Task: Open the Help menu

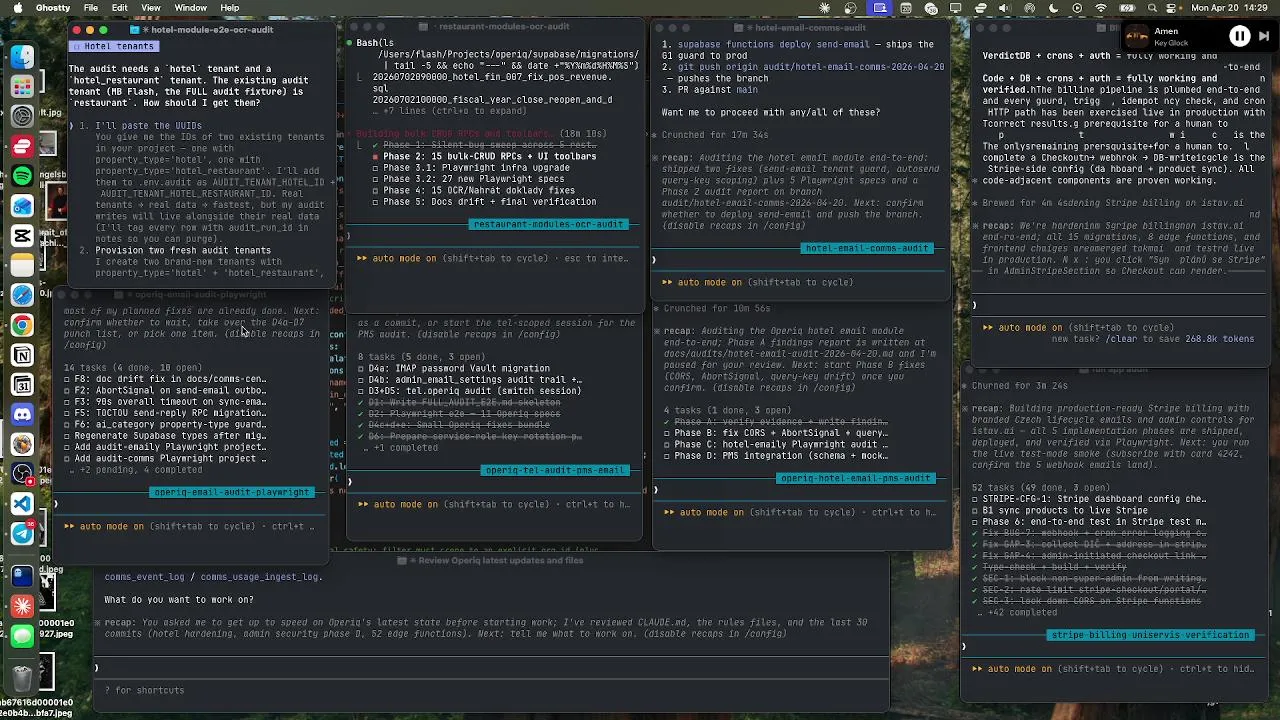Action: pyautogui.click(x=230, y=8)
